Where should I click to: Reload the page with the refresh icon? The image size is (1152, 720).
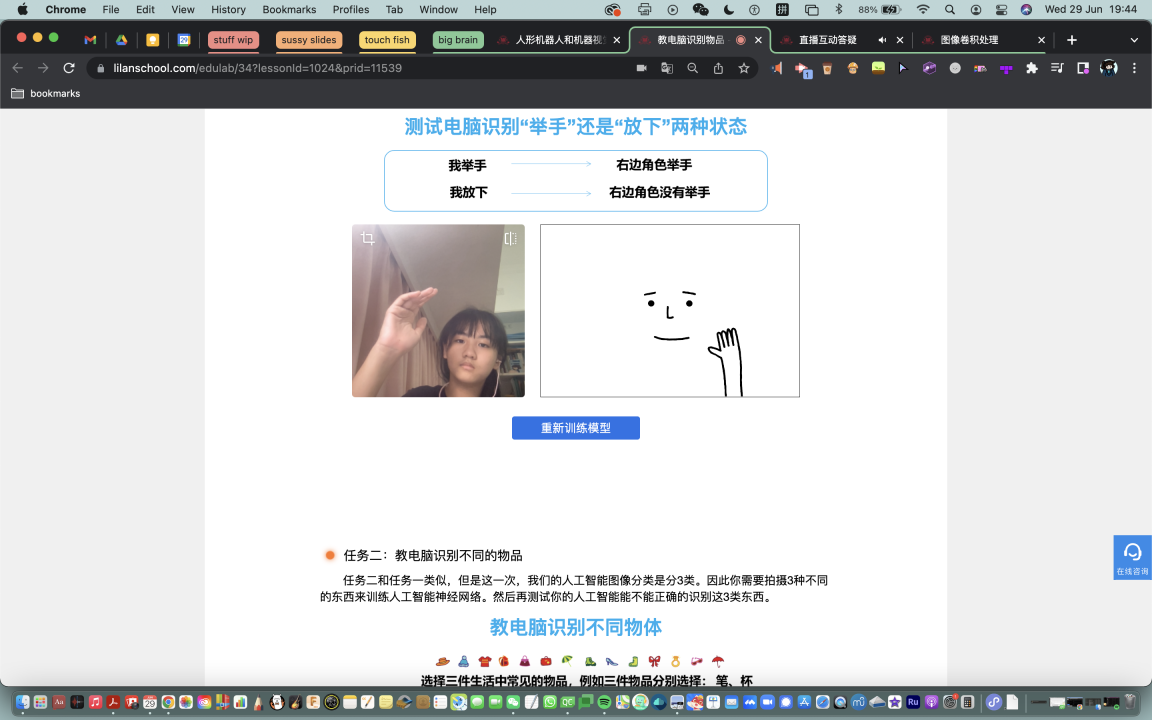[68, 68]
